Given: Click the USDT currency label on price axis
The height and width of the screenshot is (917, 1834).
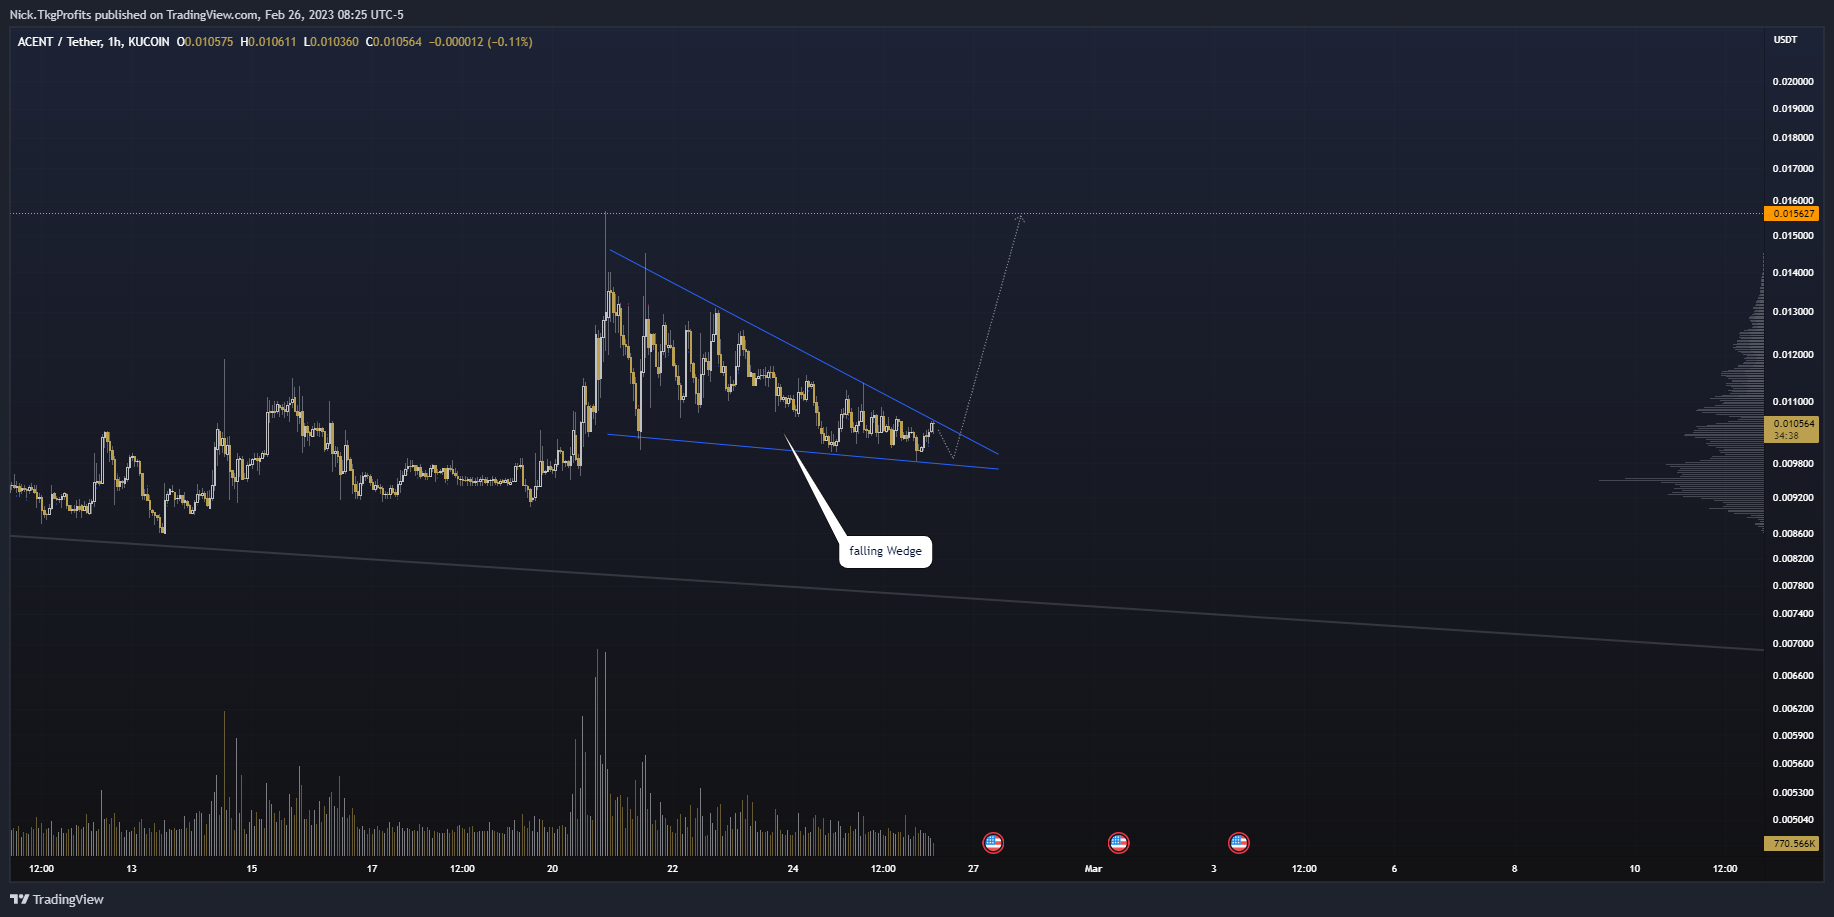Looking at the screenshot, I should (x=1785, y=40).
